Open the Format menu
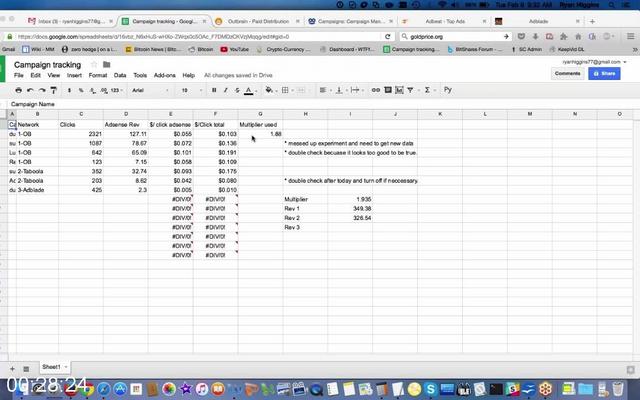The image size is (640, 400). 98,76
